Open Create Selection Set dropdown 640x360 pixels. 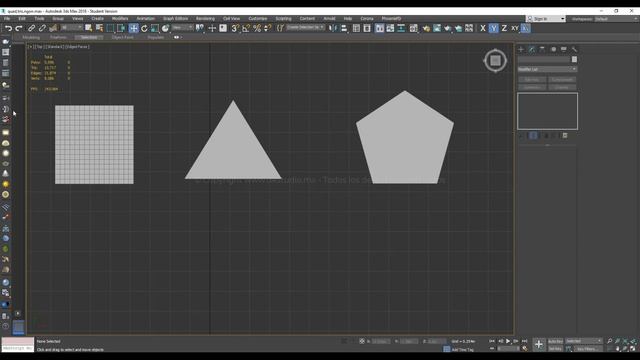click(x=305, y=28)
